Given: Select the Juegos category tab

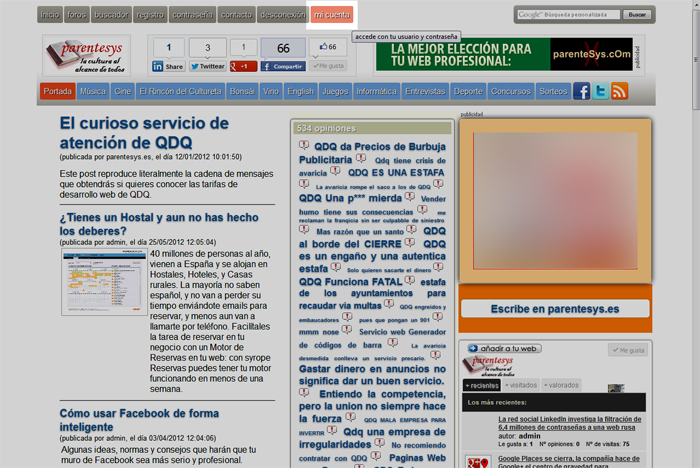Looking at the screenshot, I should tap(335, 91).
